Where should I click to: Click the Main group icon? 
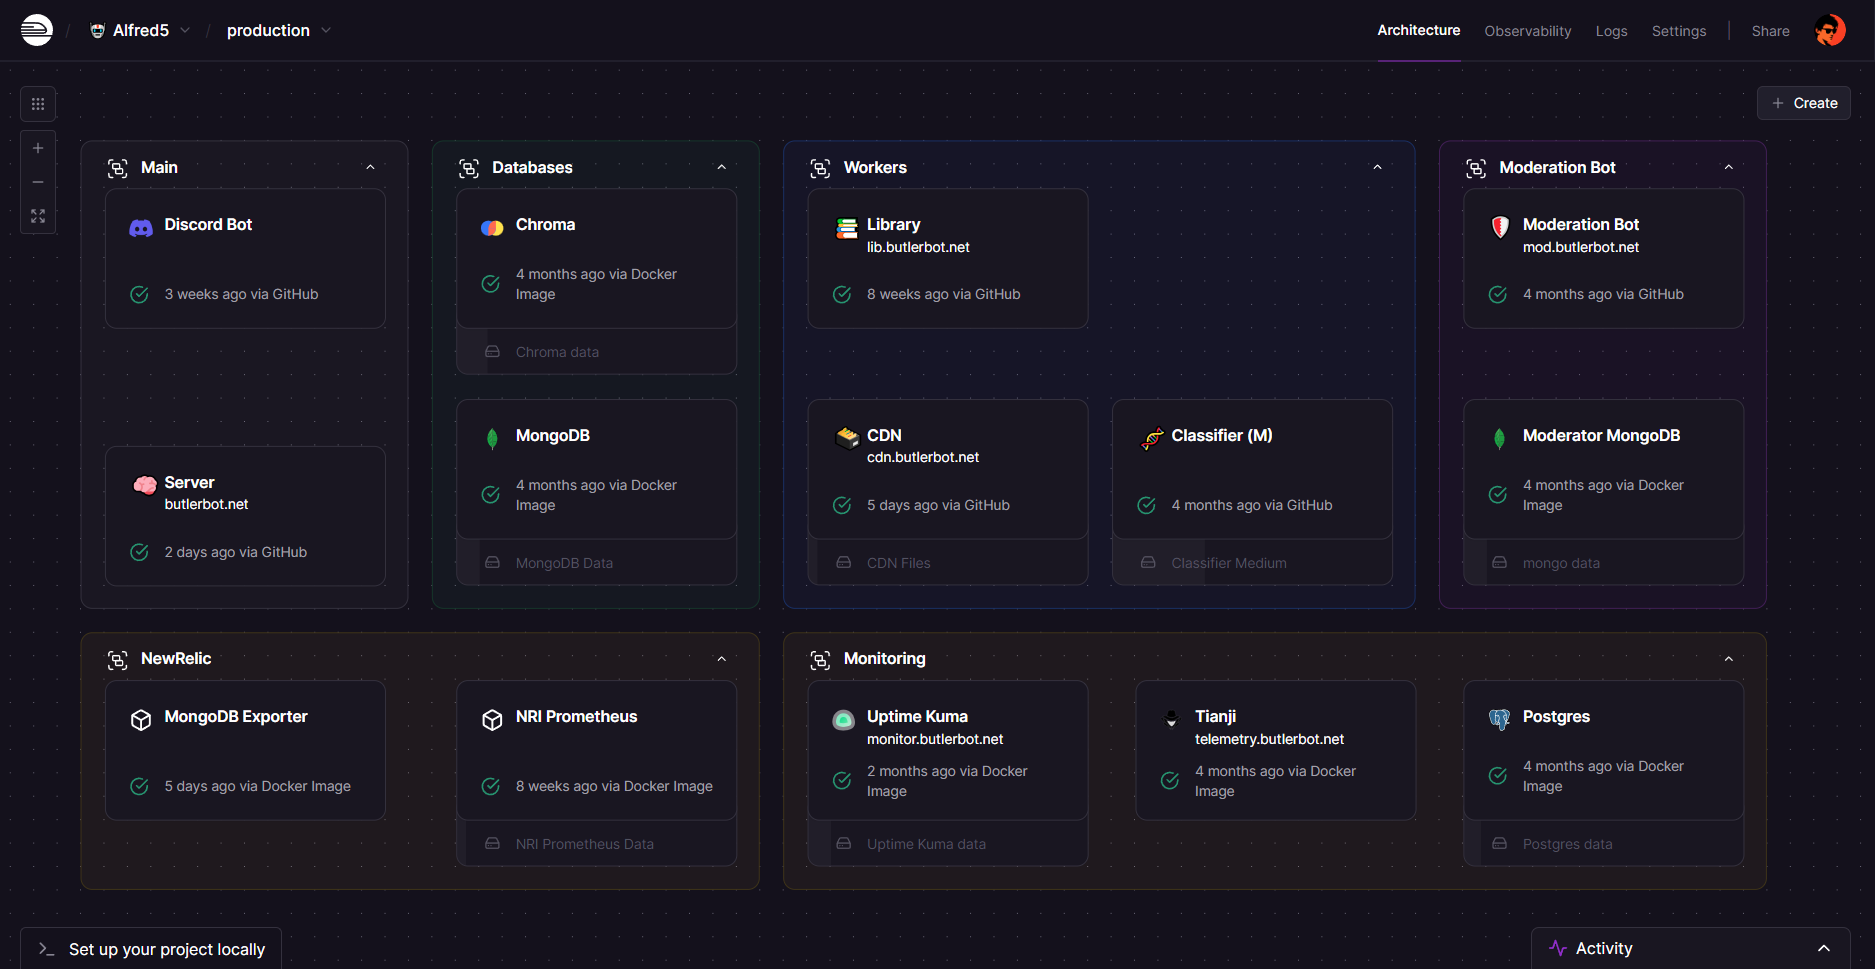[x=118, y=168]
